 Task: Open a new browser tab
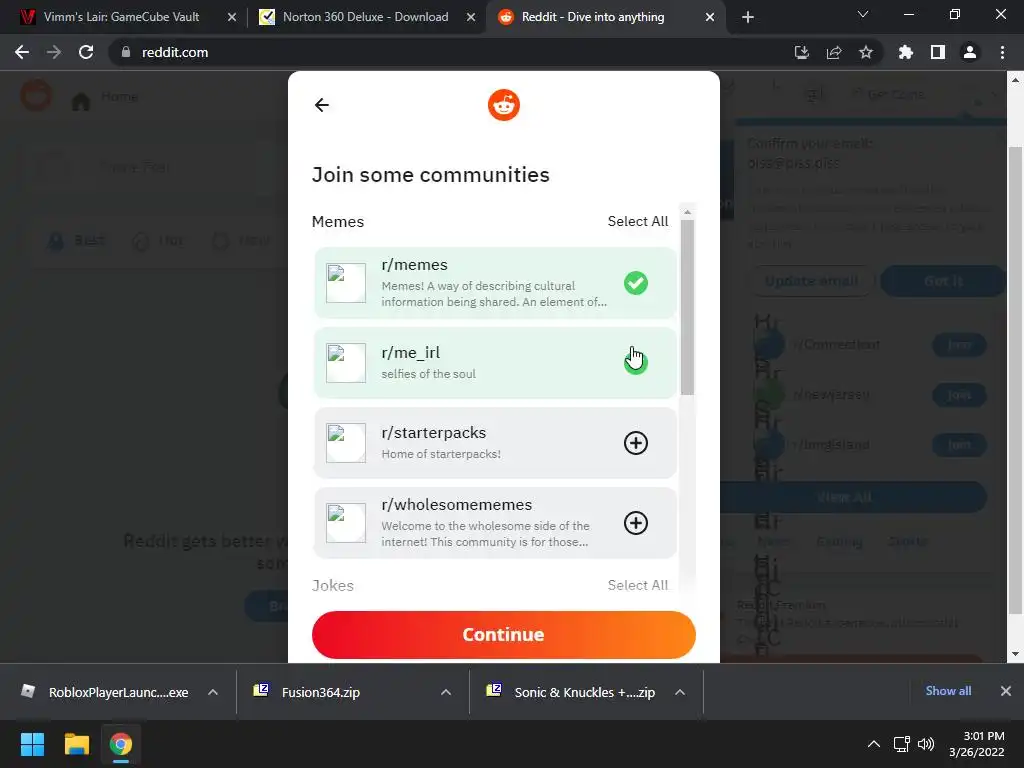[x=748, y=18]
